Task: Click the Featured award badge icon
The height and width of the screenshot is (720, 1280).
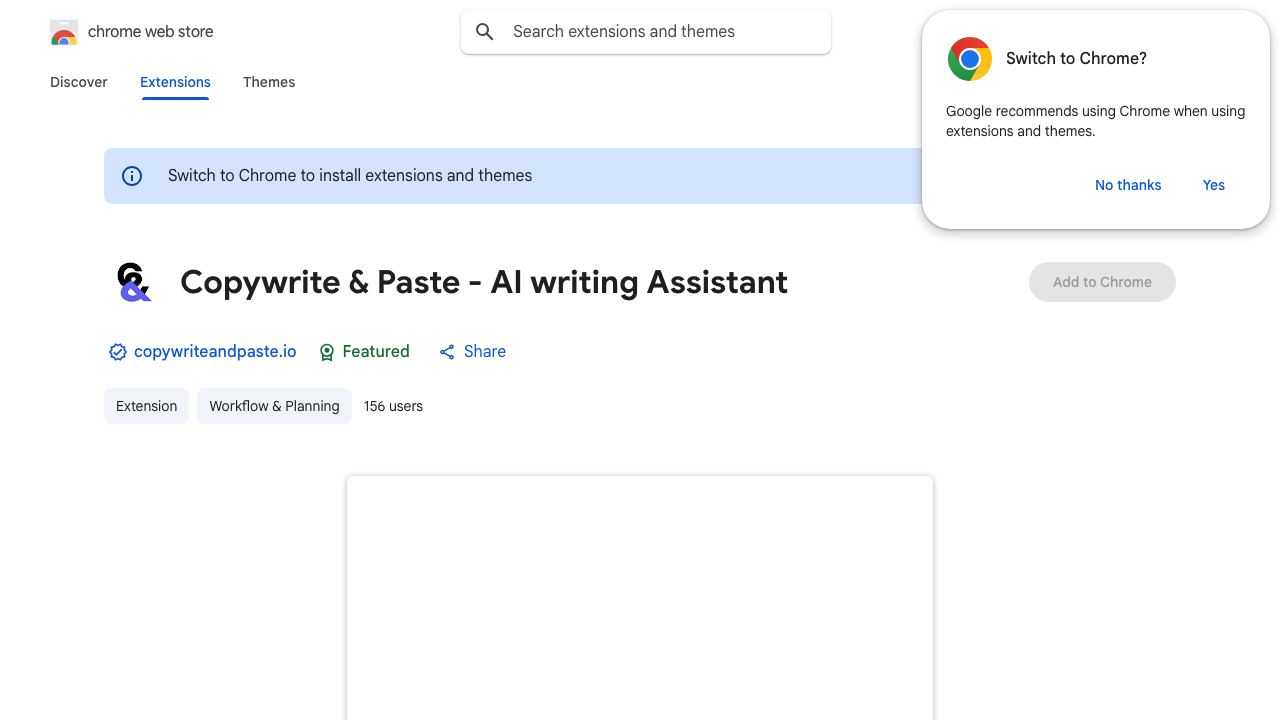Action: pos(327,352)
